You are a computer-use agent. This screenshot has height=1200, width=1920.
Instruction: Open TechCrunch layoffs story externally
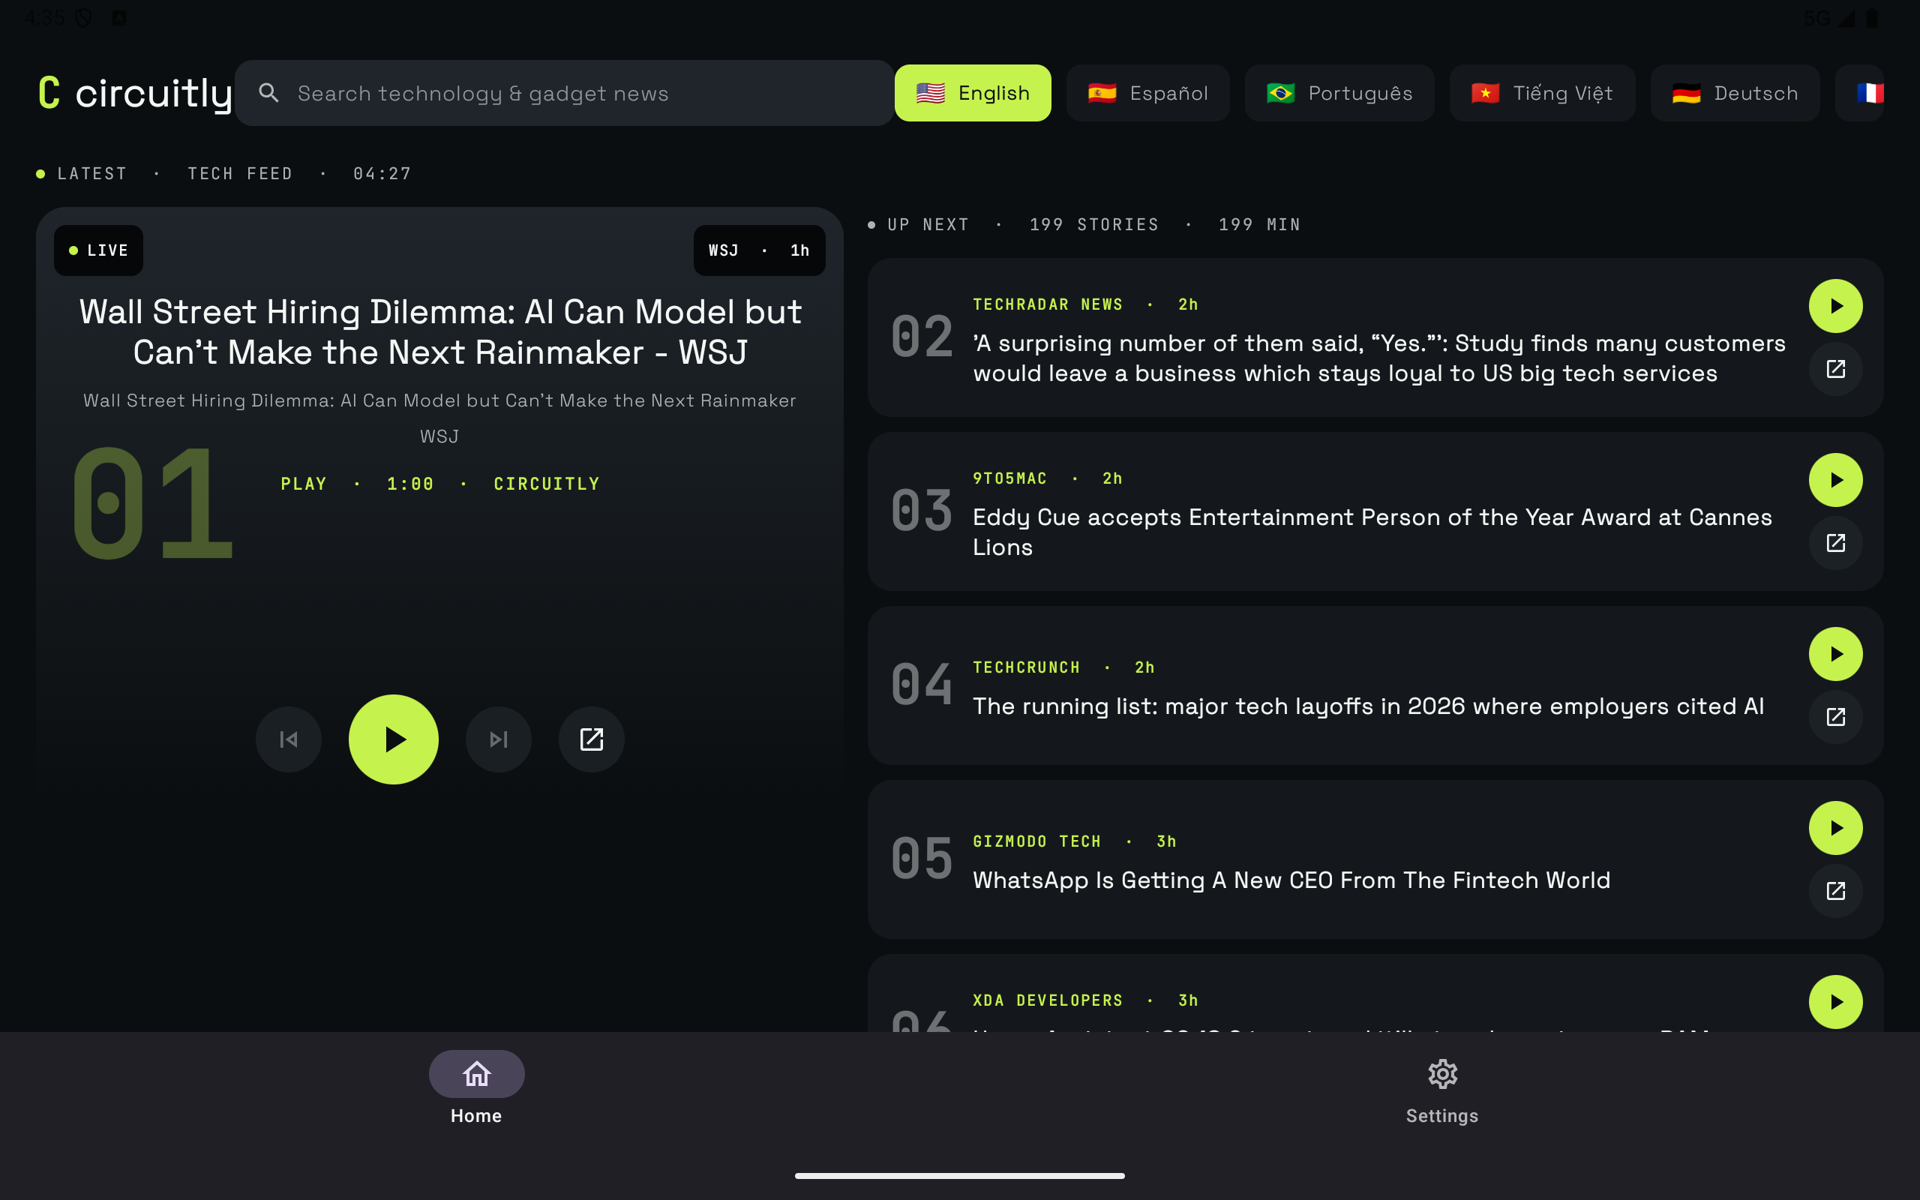click(x=1836, y=717)
